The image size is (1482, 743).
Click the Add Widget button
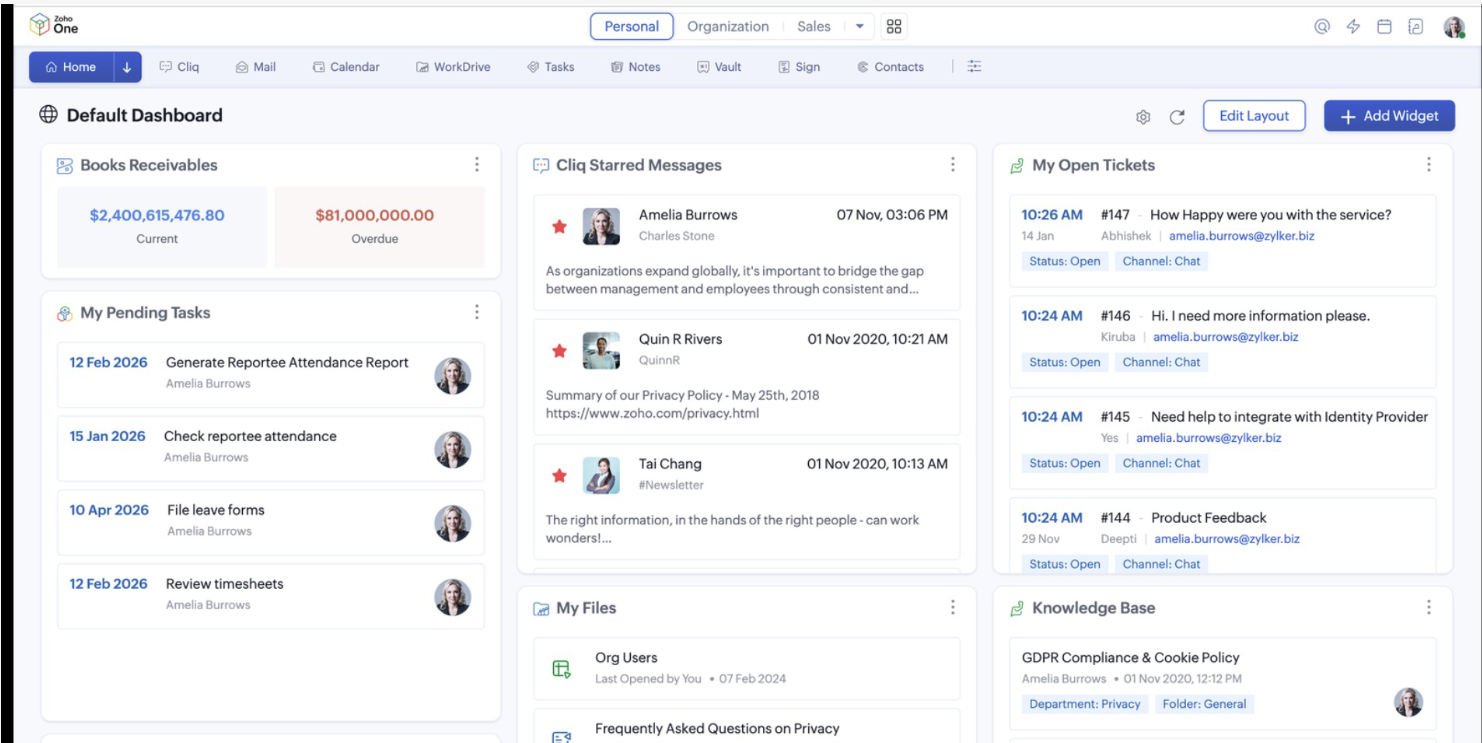pos(1389,116)
